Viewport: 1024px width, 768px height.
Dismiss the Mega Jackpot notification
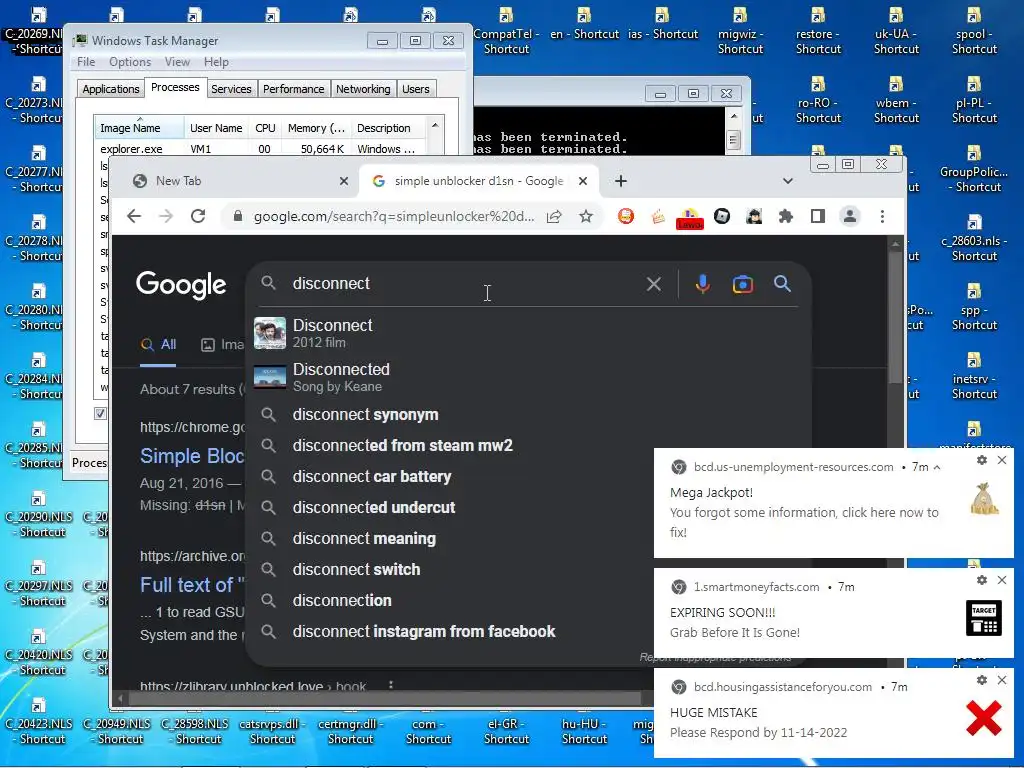pyautogui.click(x=1002, y=460)
